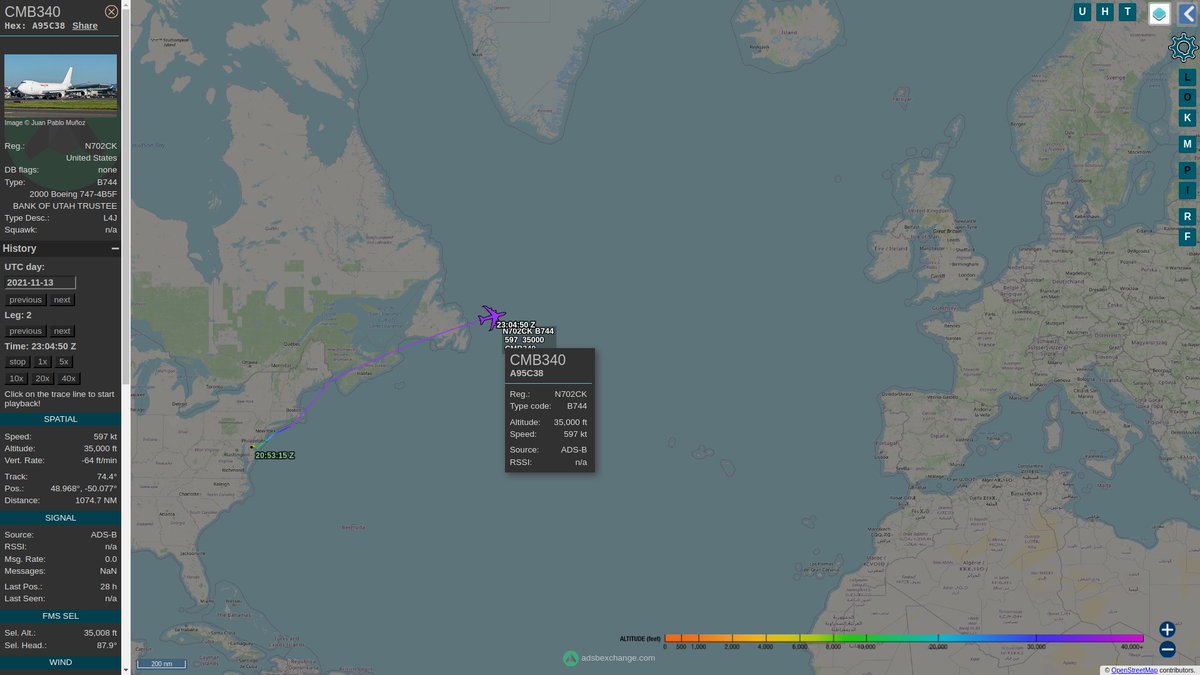1200x675 pixels.
Task: Click the SPATIAL section header
Action: pos(61,419)
